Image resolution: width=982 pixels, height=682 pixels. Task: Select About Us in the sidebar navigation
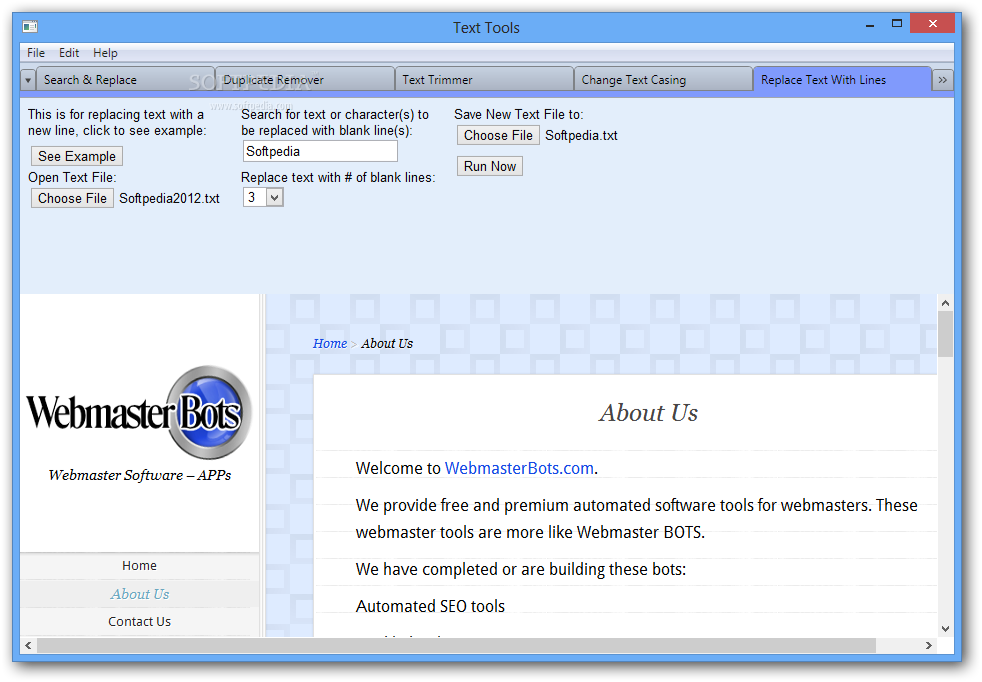pyautogui.click(x=140, y=594)
